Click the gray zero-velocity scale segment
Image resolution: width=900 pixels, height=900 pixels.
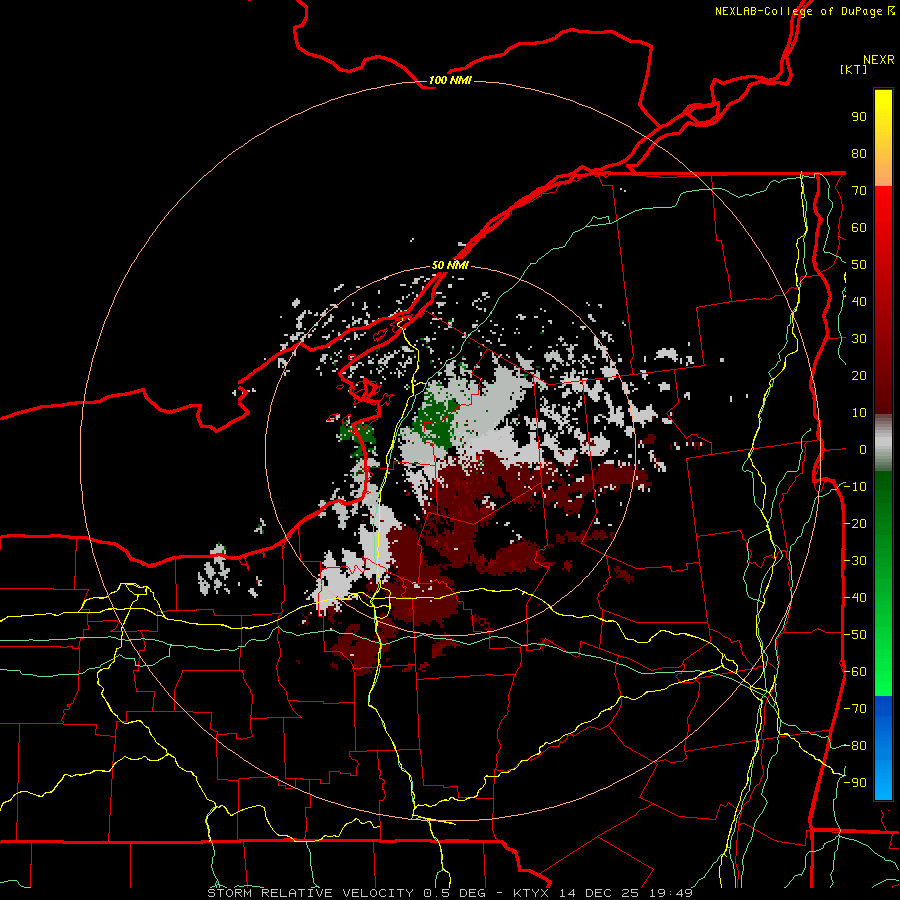tap(883, 443)
